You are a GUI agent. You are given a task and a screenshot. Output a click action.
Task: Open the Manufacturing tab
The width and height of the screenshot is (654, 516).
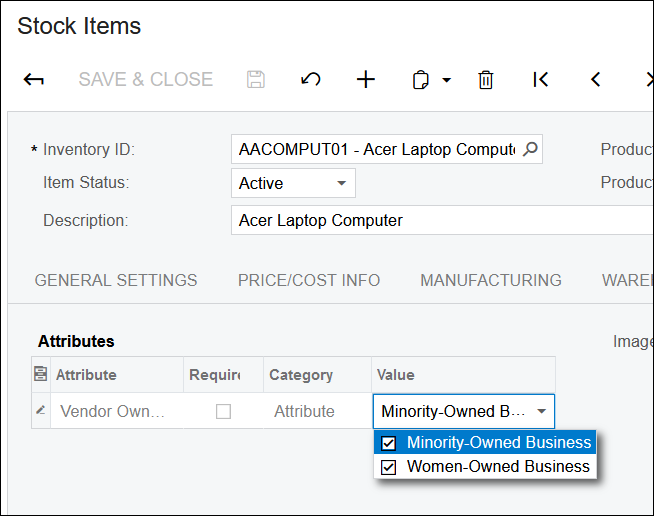491,280
